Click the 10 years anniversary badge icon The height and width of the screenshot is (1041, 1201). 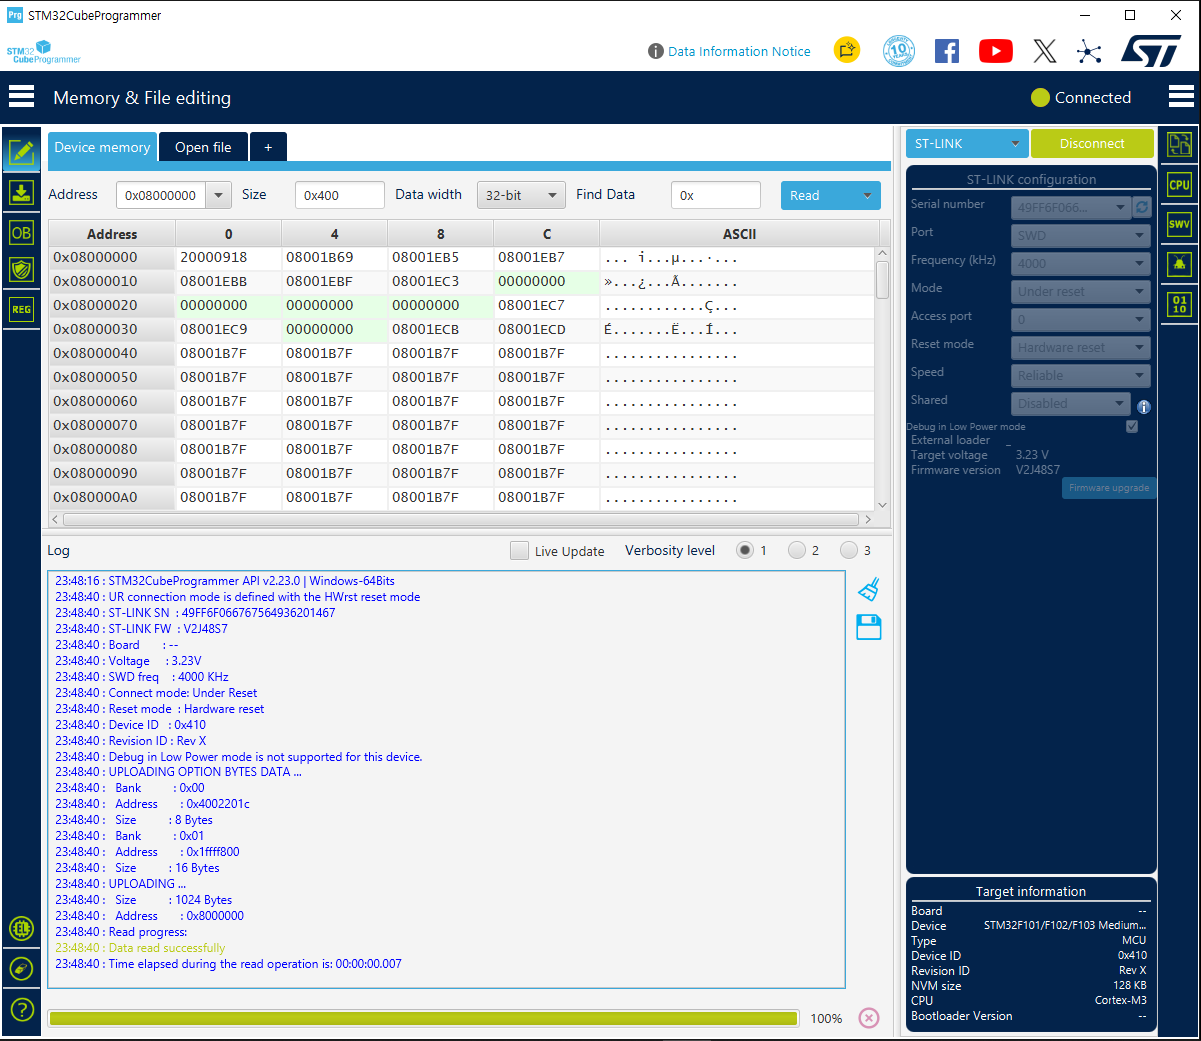(899, 50)
